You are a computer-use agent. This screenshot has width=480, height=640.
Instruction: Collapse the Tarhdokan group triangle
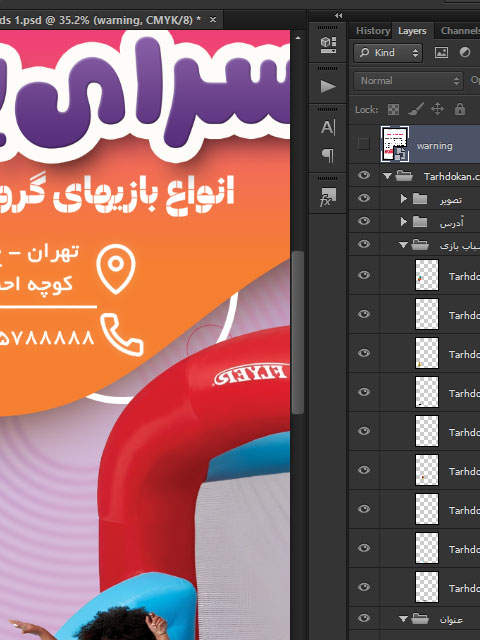point(387,176)
